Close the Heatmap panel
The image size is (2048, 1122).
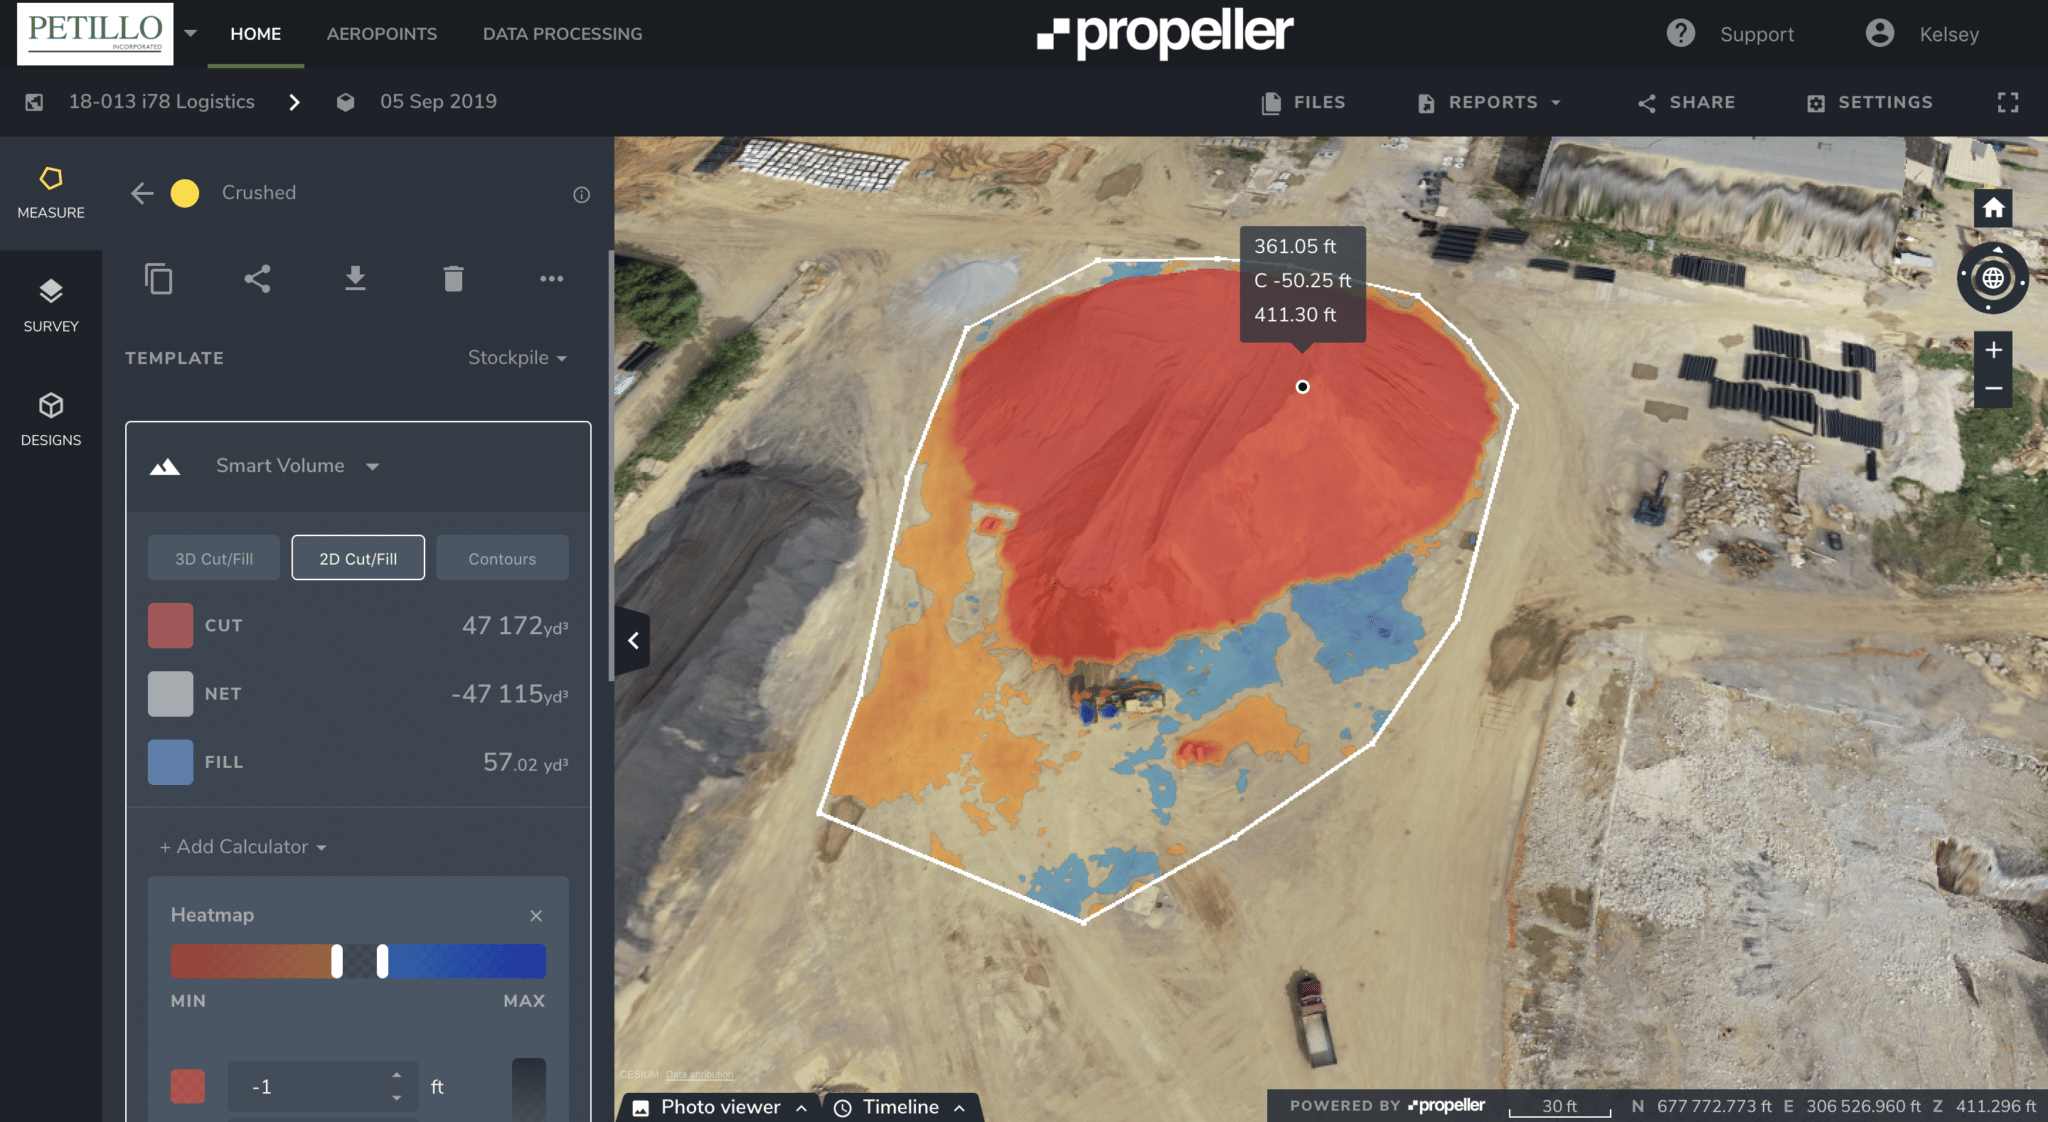pos(536,916)
